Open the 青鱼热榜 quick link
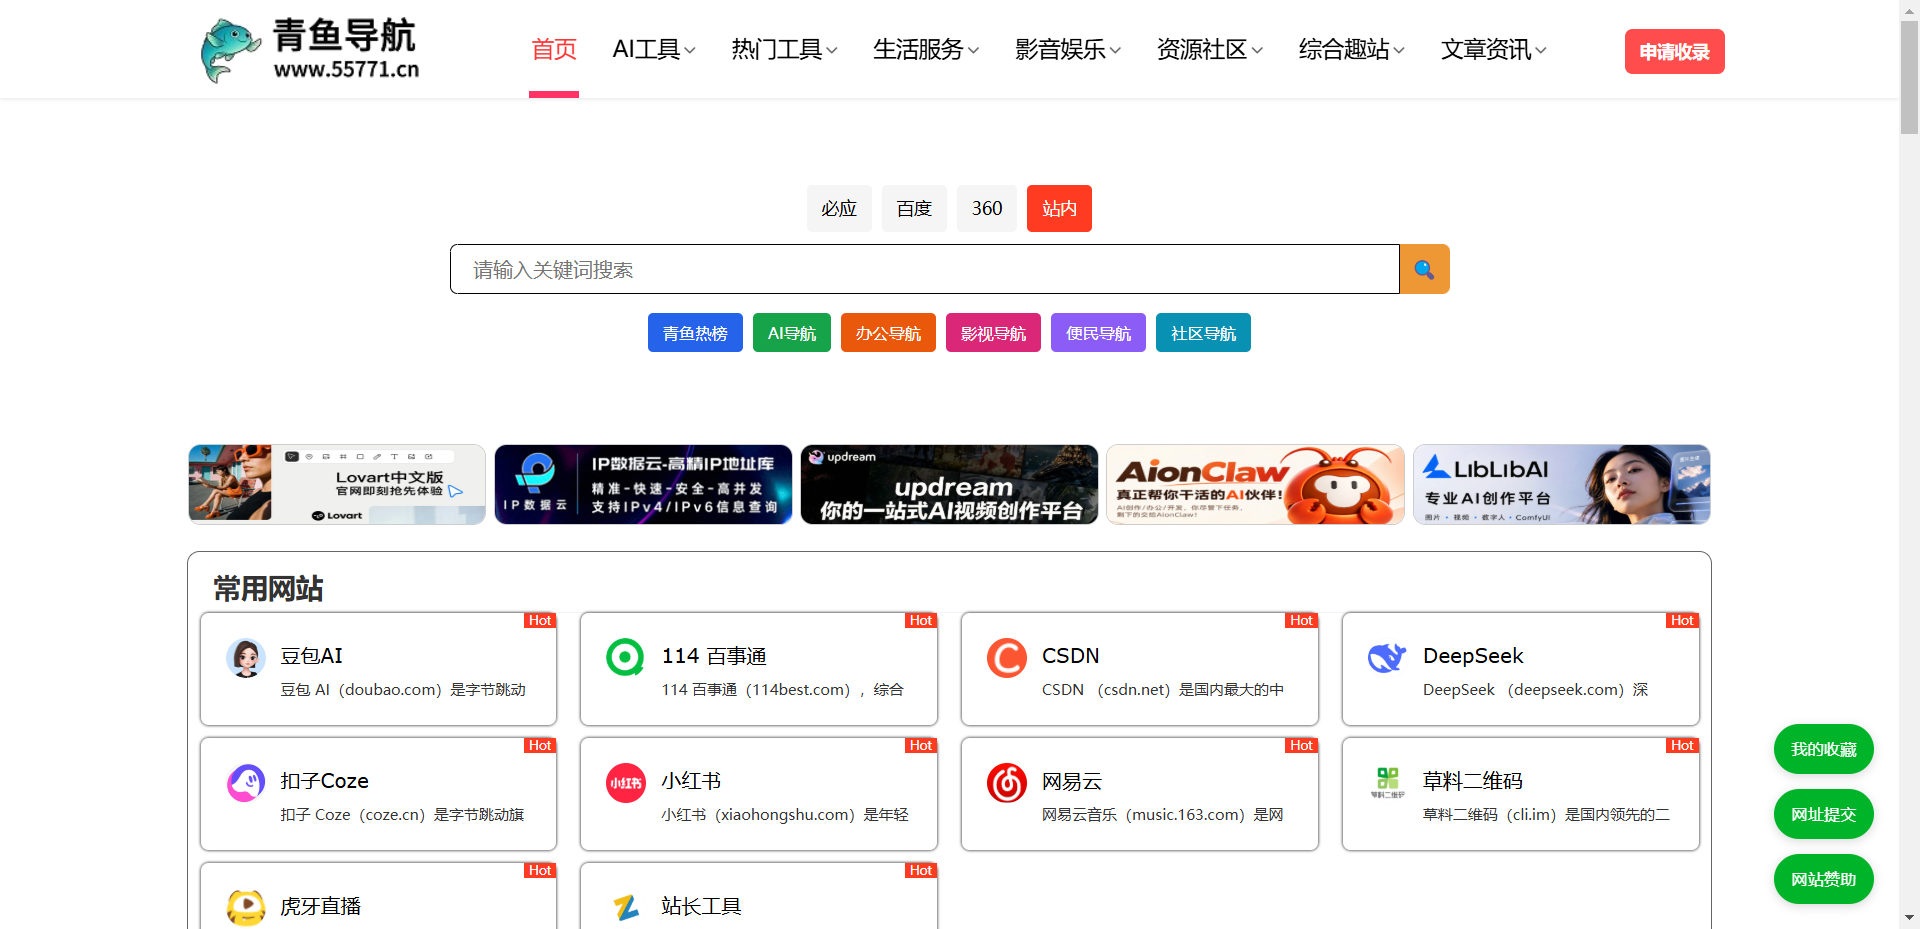 coord(695,333)
